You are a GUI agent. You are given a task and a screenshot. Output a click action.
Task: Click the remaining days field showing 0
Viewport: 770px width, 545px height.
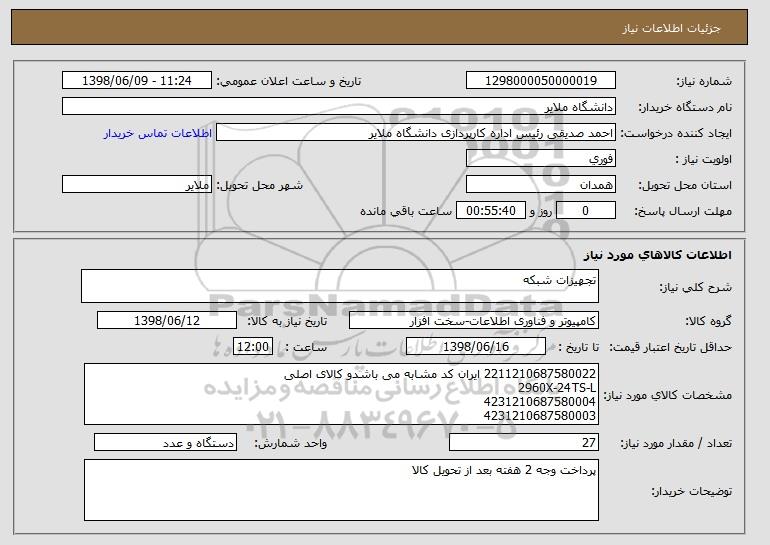coord(586,211)
